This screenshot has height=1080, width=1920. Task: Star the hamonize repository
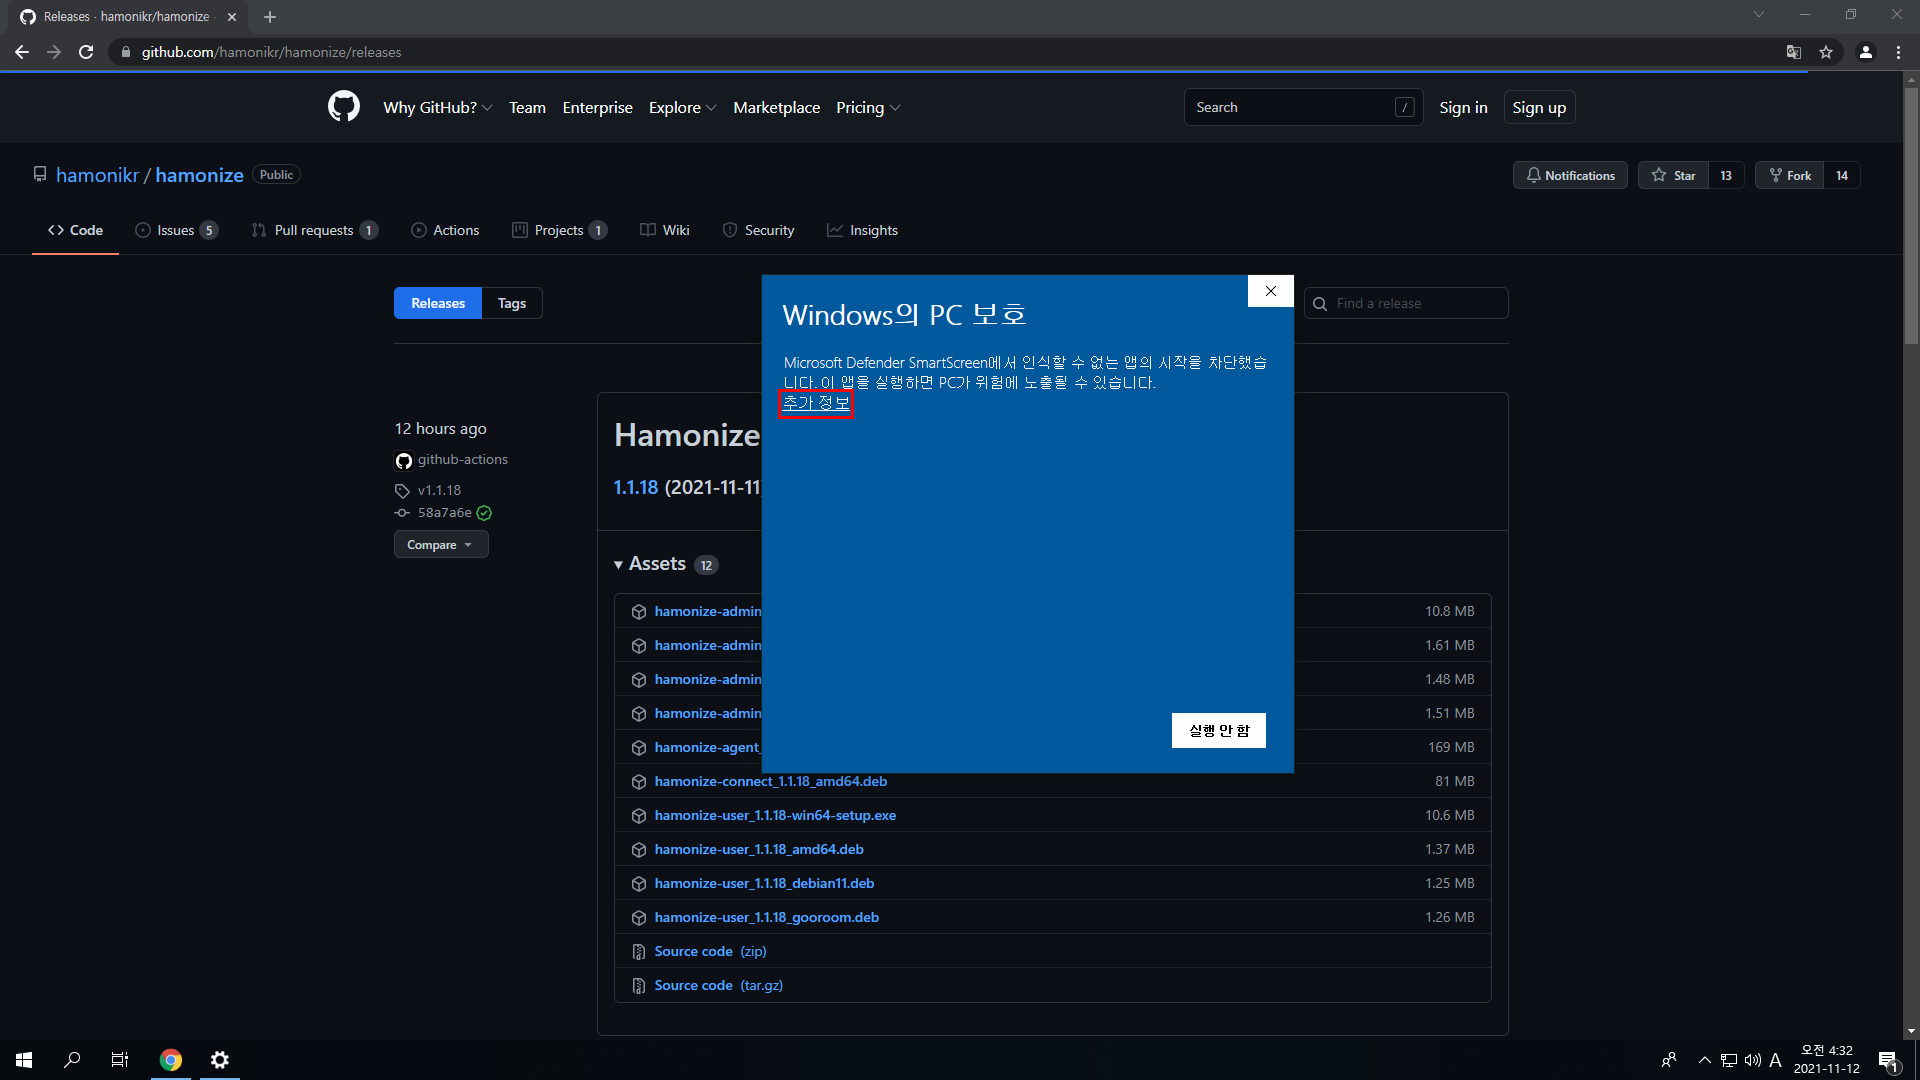click(x=1673, y=175)
